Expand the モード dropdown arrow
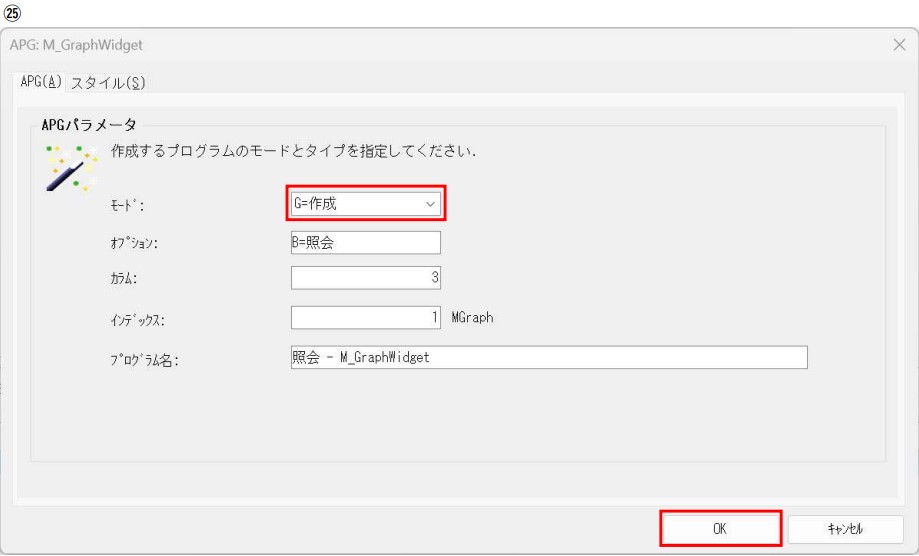Image resolution: width=919 pixels, height=556 pixels. [431, 204]
